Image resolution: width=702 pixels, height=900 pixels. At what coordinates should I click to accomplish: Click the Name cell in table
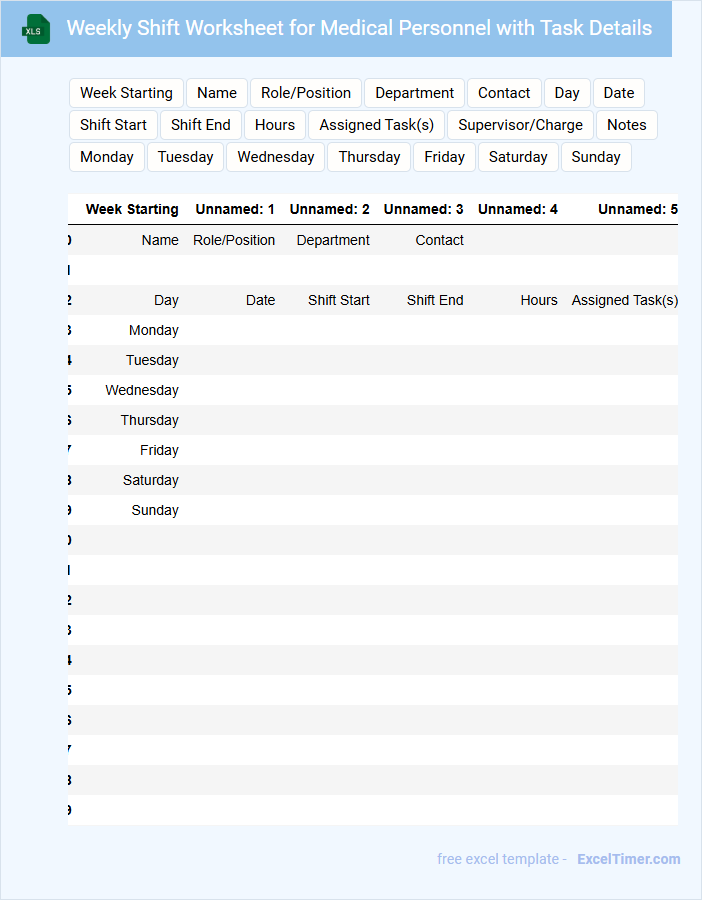click(x=160, y=240)
